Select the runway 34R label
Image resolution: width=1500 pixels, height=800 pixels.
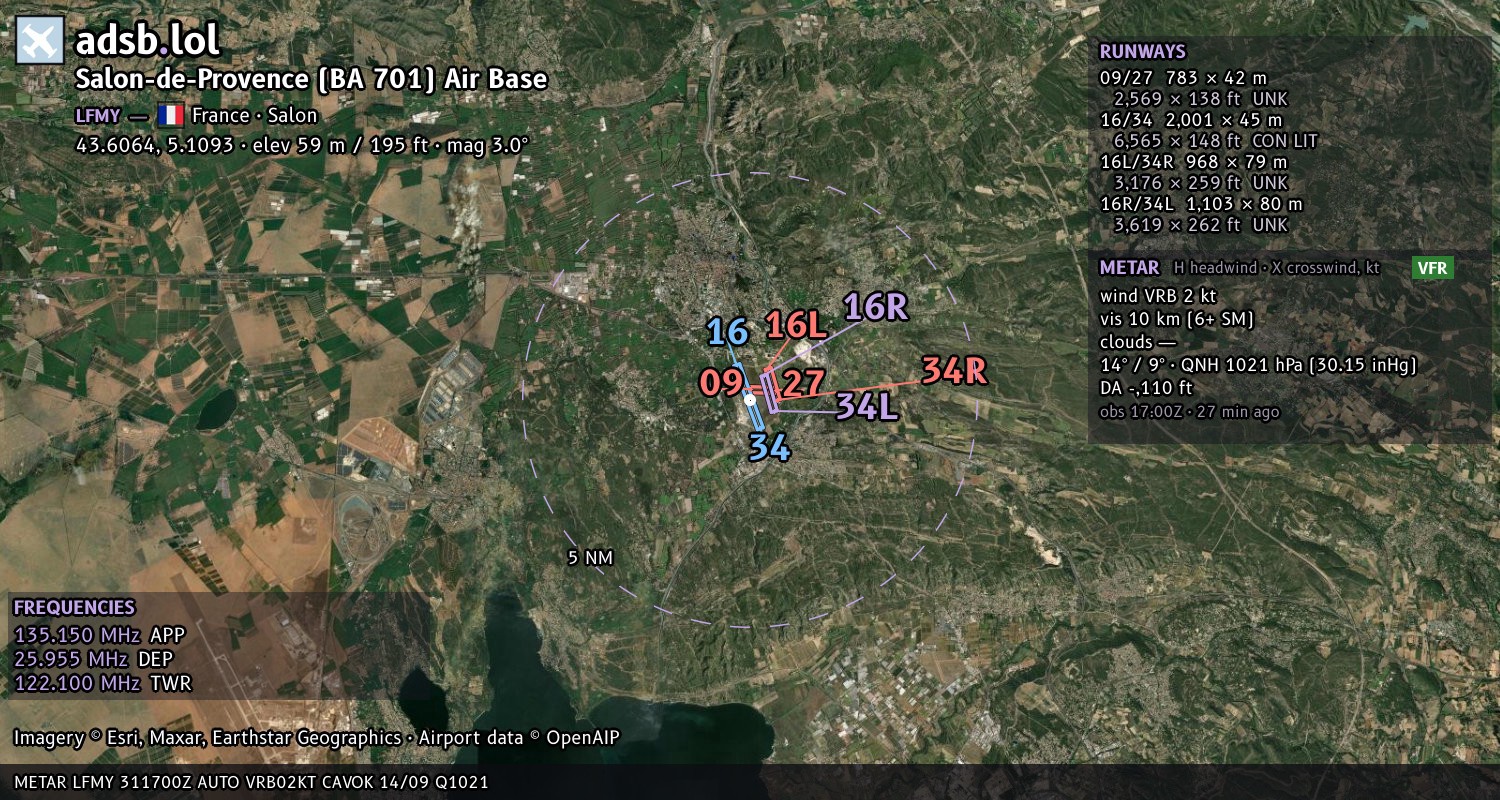pos(954,371)
